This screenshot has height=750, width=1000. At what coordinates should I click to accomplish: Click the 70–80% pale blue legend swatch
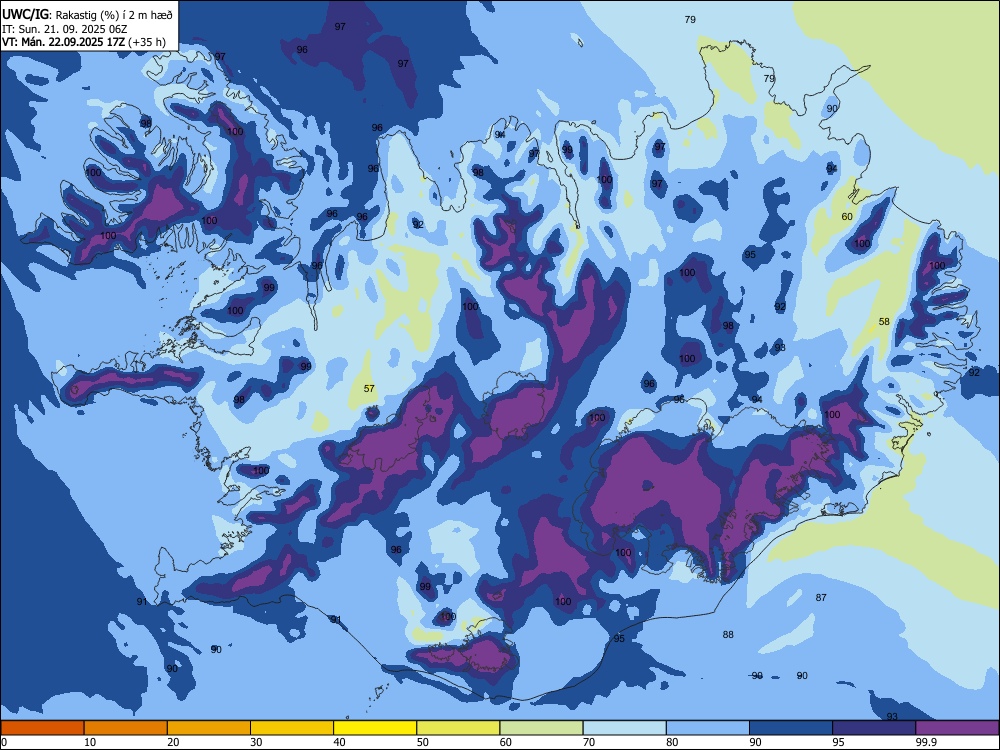624,728
